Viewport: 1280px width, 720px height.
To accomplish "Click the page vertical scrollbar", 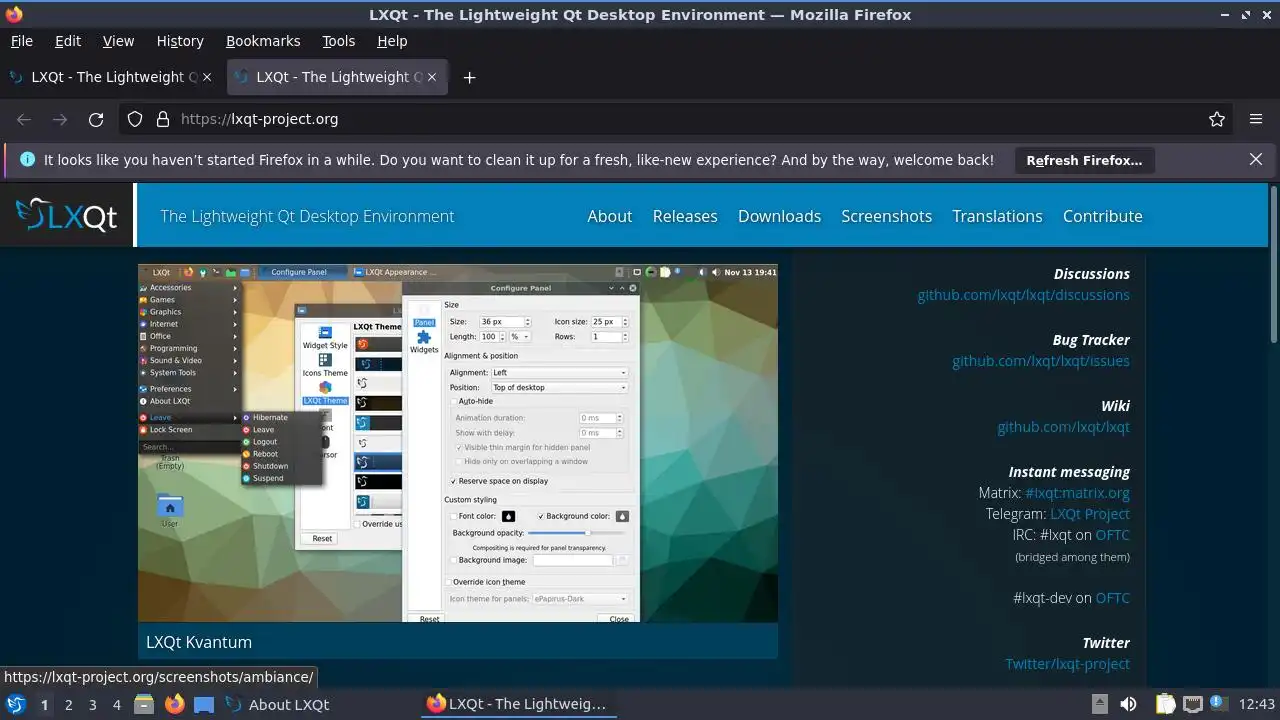I will [x=1273, y=265].
